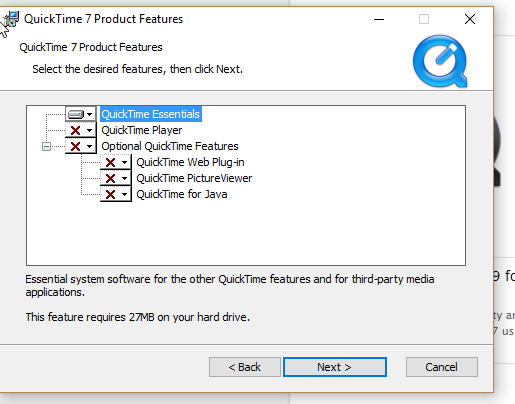Select the QuickTime Player feature label

tap(142, 130)
